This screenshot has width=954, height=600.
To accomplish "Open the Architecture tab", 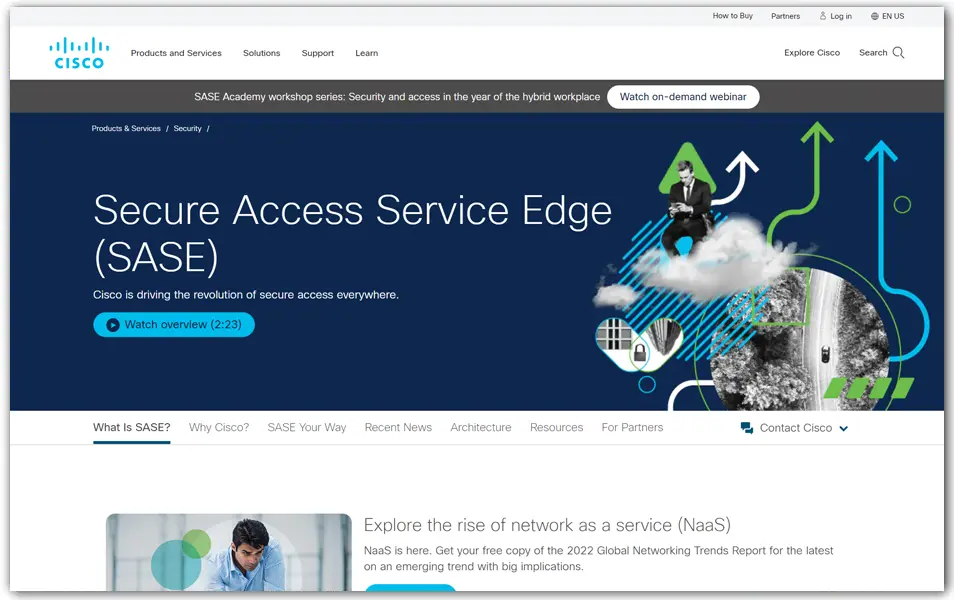I will coord(481,427).
